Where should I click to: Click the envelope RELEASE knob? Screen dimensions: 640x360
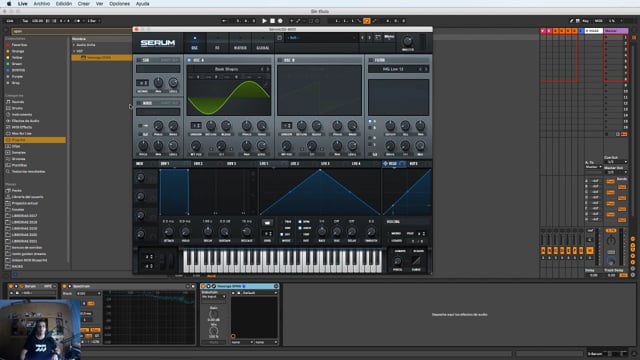[x=247, y=232]
